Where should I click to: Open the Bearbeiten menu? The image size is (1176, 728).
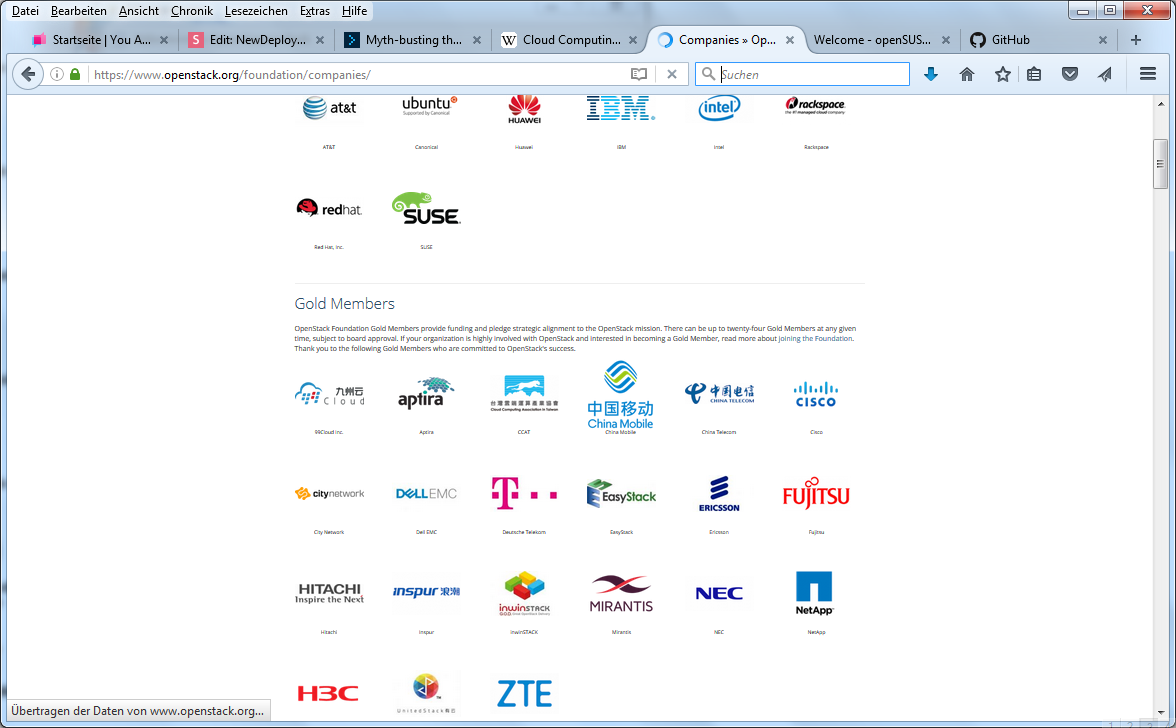(79, 10)
